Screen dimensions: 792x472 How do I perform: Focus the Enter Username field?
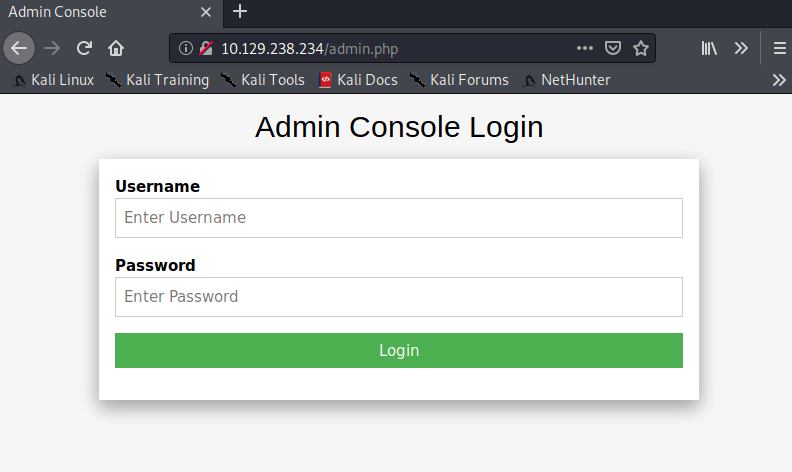[398, 218]
